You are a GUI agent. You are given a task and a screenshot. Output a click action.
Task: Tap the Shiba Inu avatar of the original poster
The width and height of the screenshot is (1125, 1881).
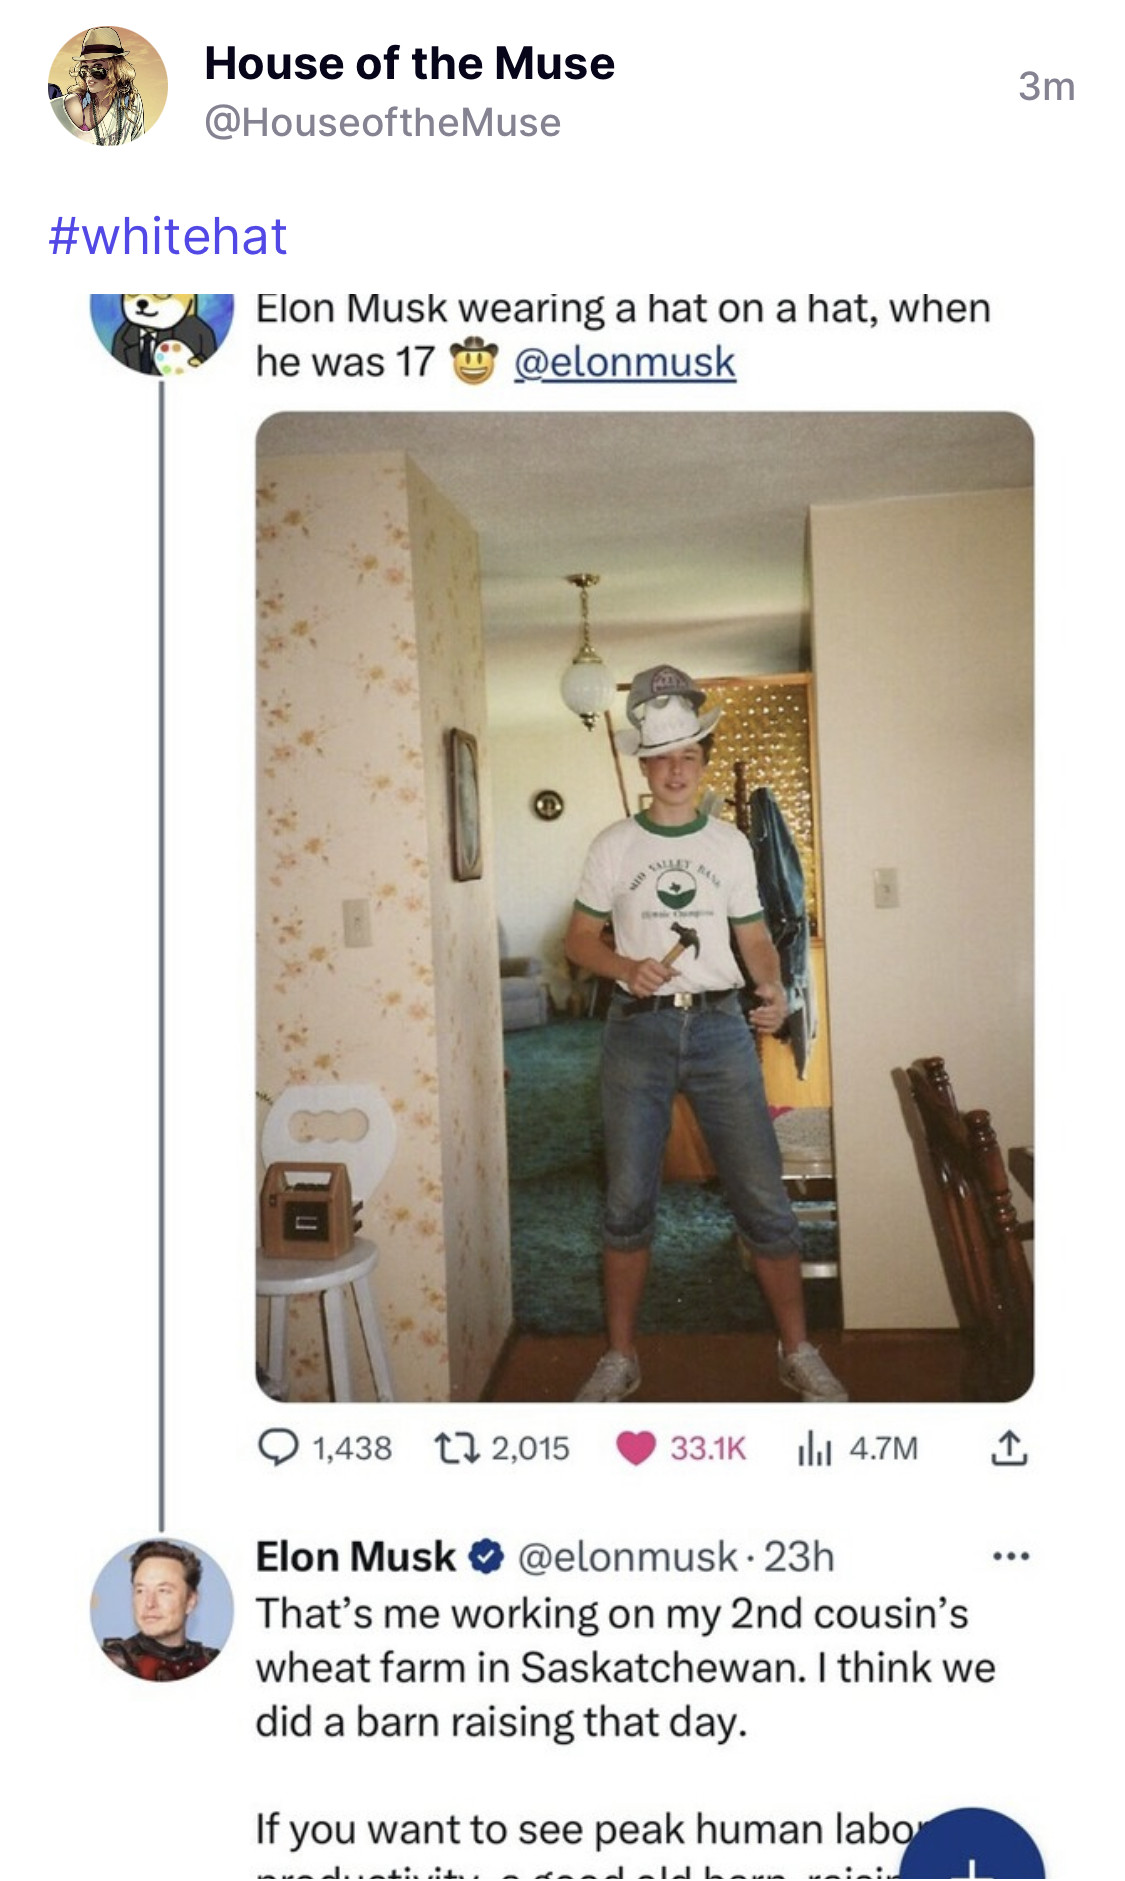pyautogui.click(x=162, y=334)
